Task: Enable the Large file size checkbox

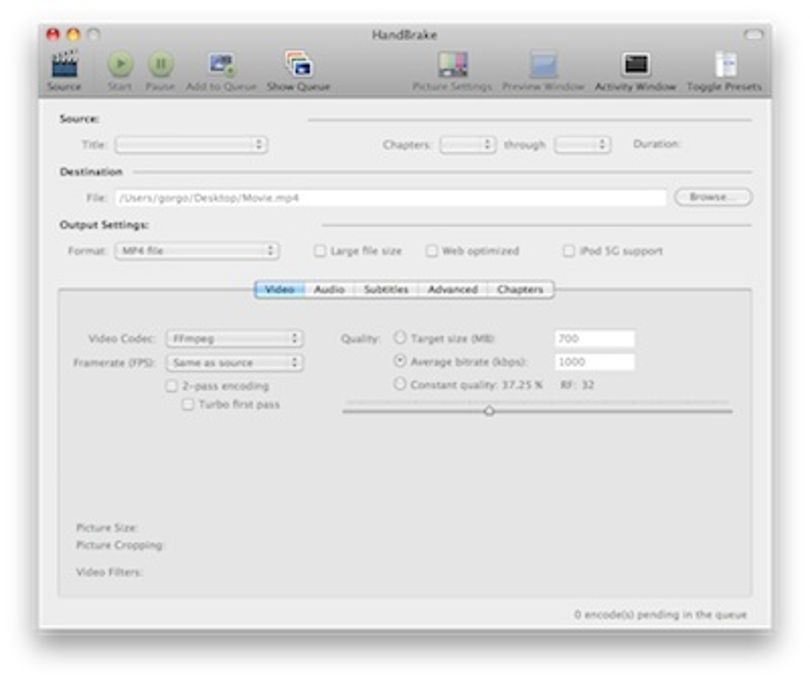Action: click(x=320, y=251)
